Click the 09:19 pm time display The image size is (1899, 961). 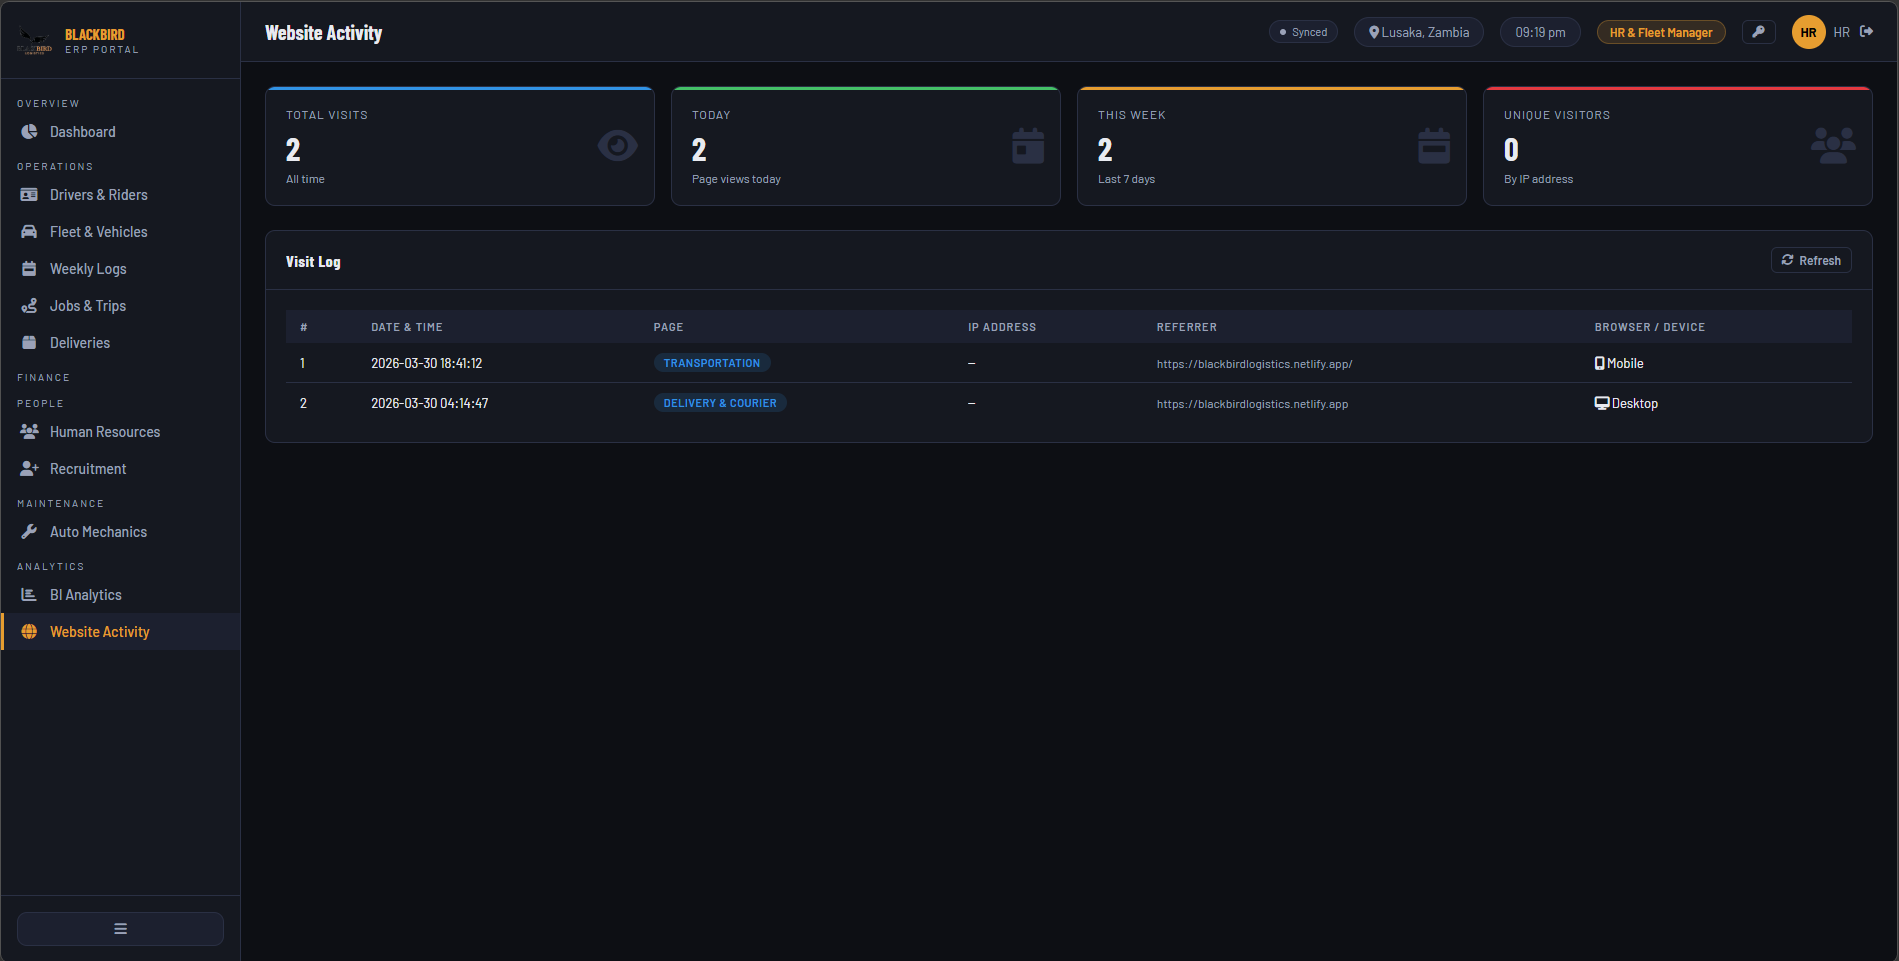[x=1539, y=31]
